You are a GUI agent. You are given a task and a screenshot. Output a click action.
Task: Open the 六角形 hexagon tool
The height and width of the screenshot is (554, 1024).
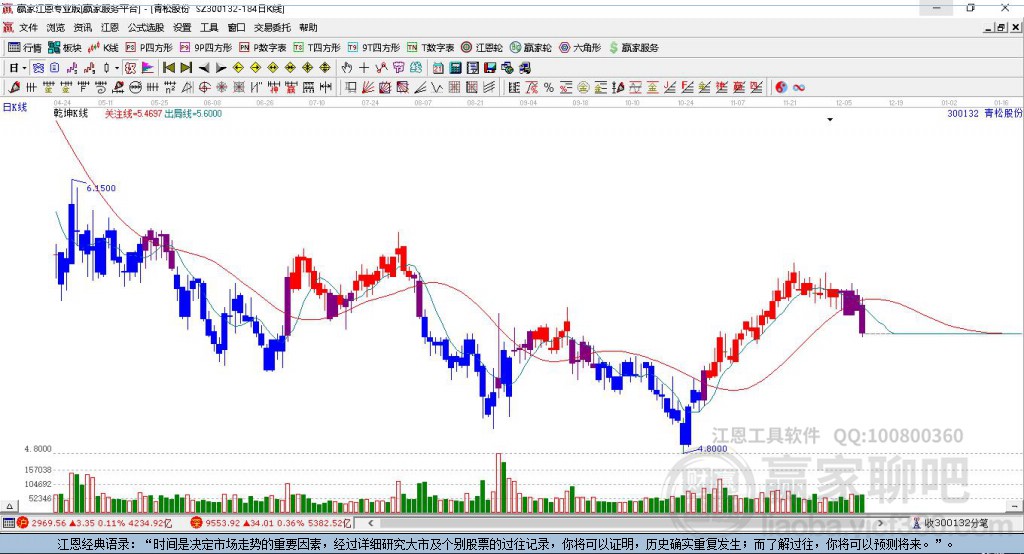pos(580,48)
